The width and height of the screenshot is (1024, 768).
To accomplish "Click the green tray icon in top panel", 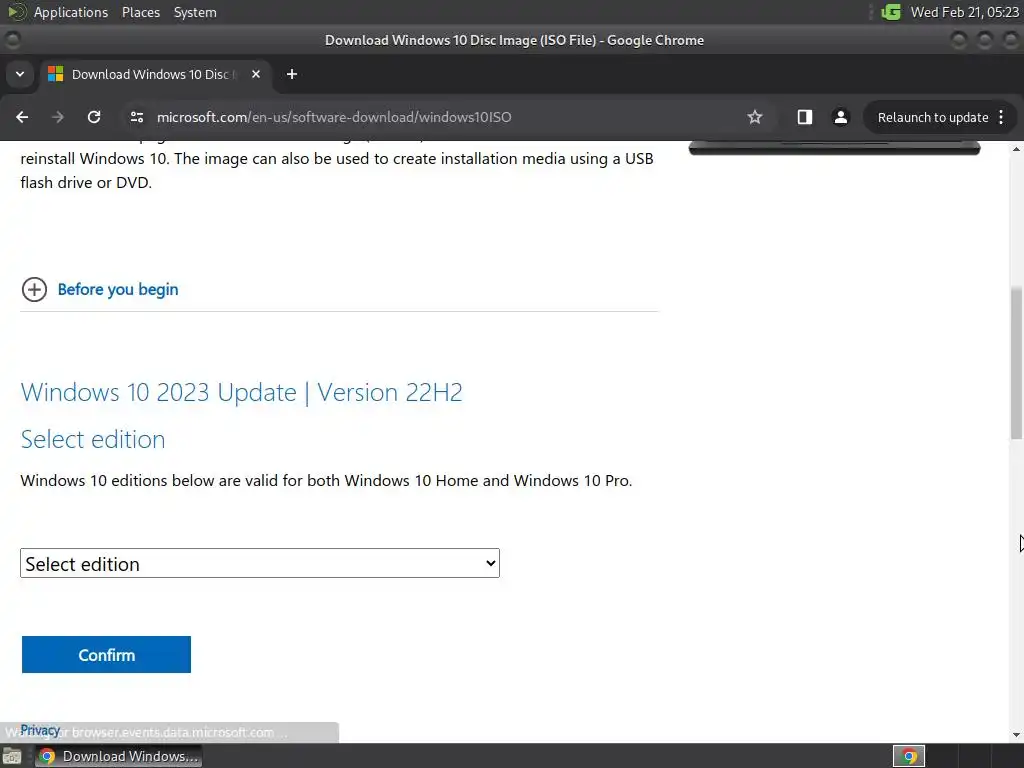I will (891, 12).
